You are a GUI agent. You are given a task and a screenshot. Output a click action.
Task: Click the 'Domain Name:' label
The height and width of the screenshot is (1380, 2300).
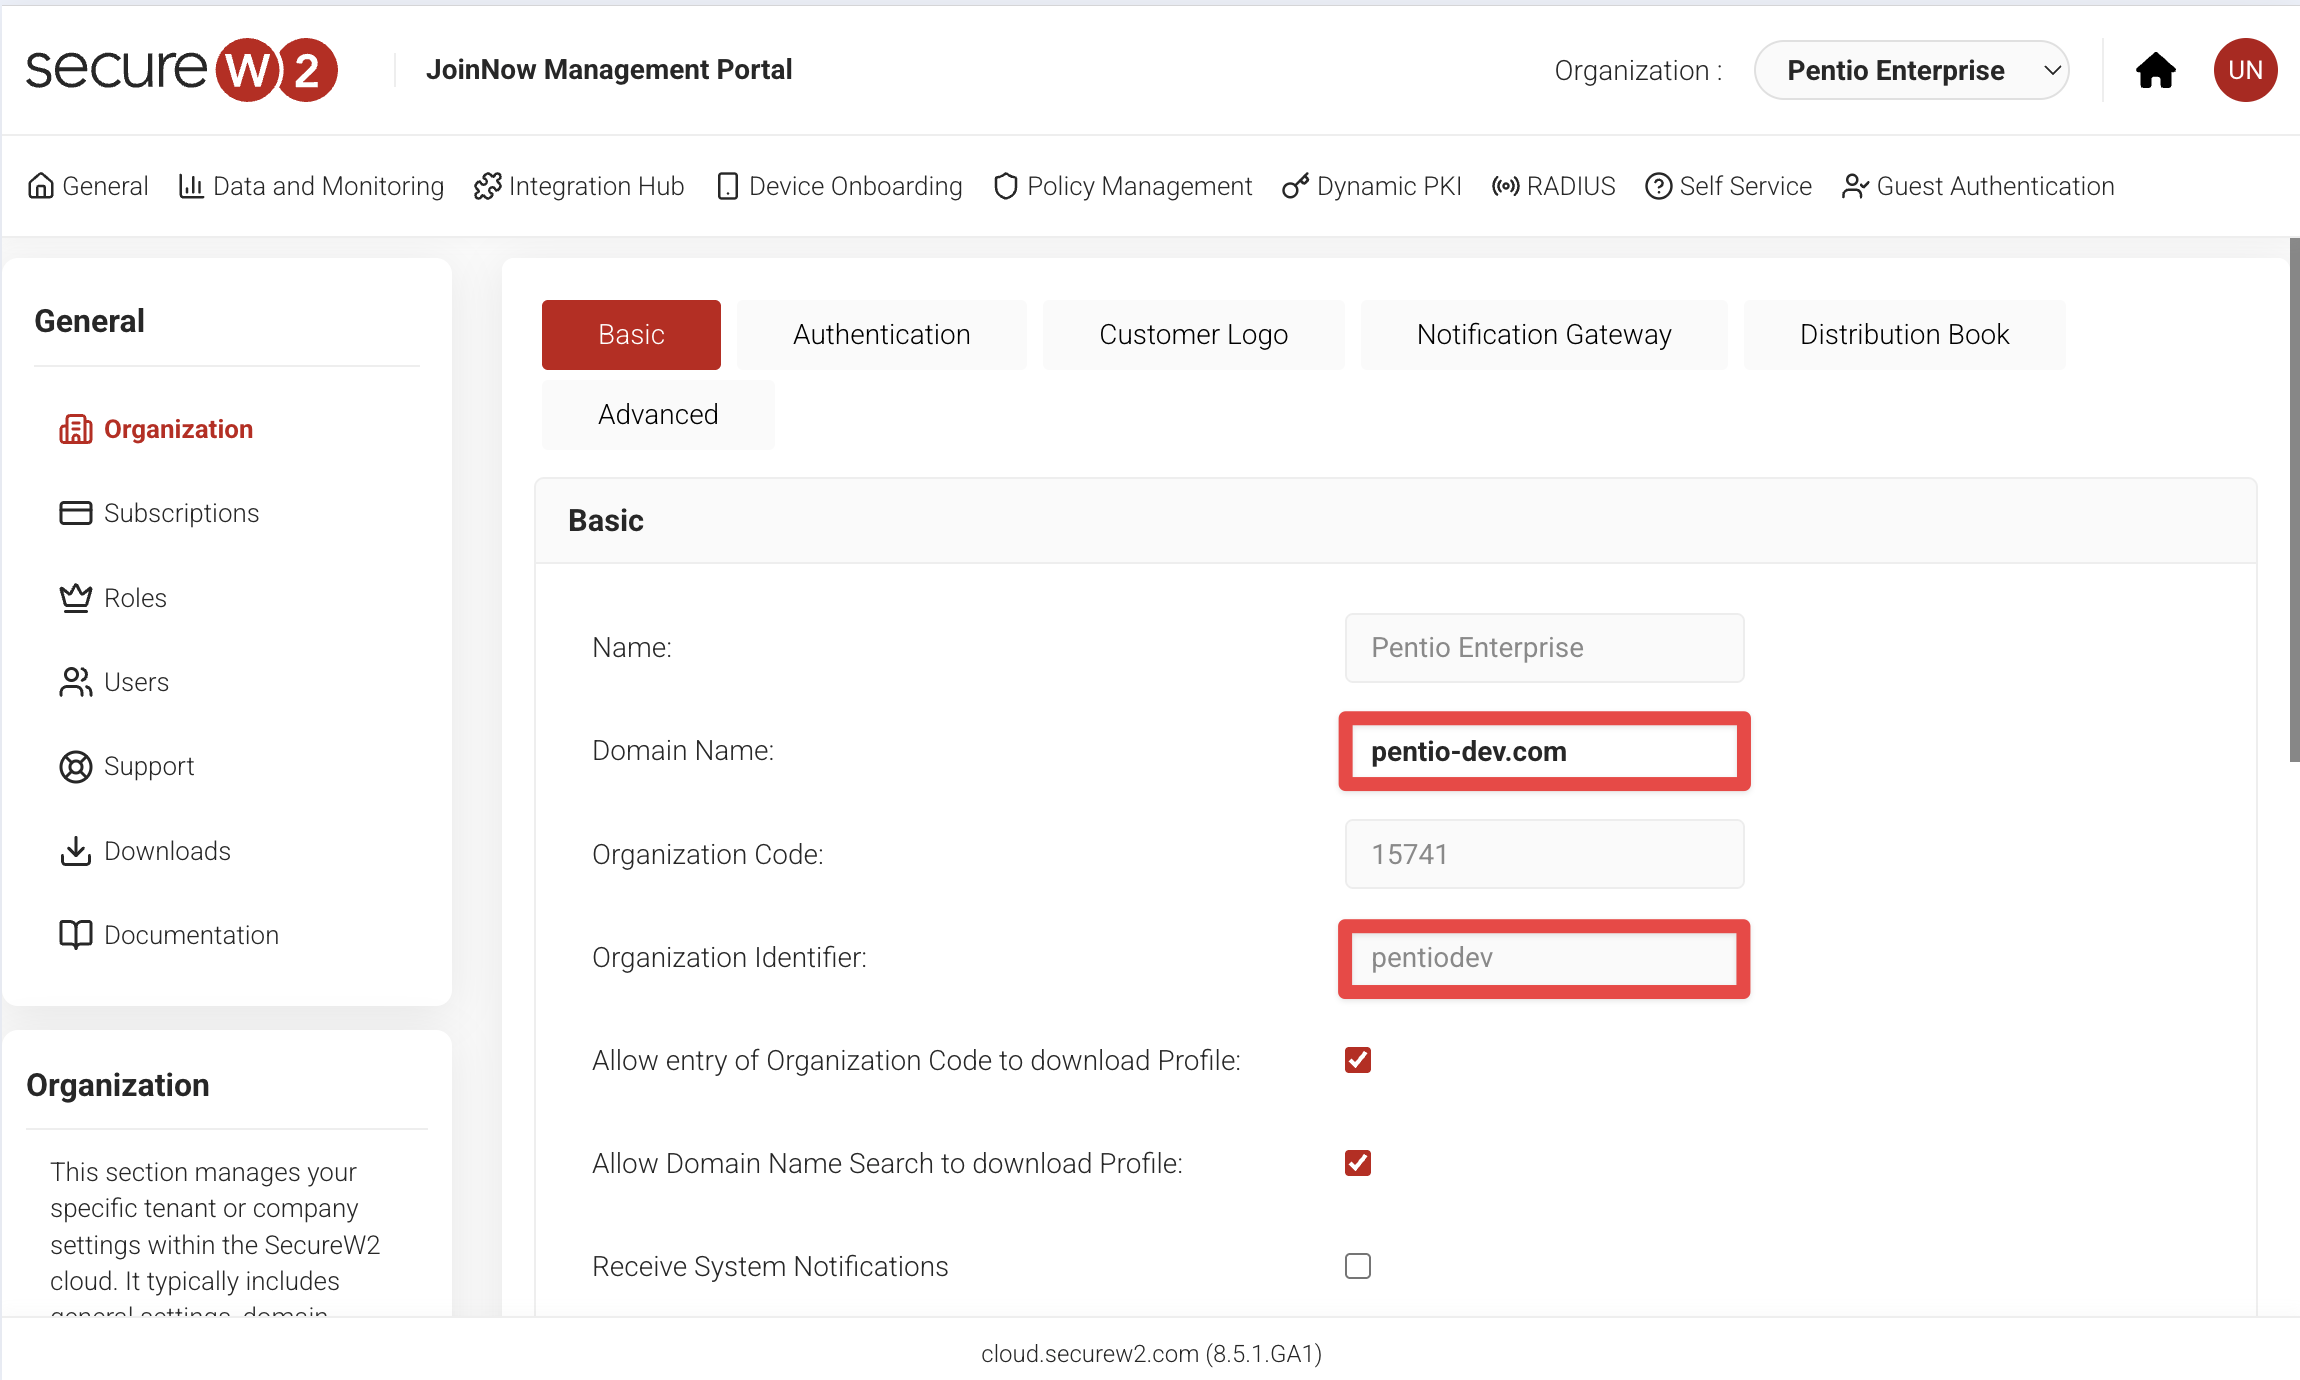(x=683, y=751)
